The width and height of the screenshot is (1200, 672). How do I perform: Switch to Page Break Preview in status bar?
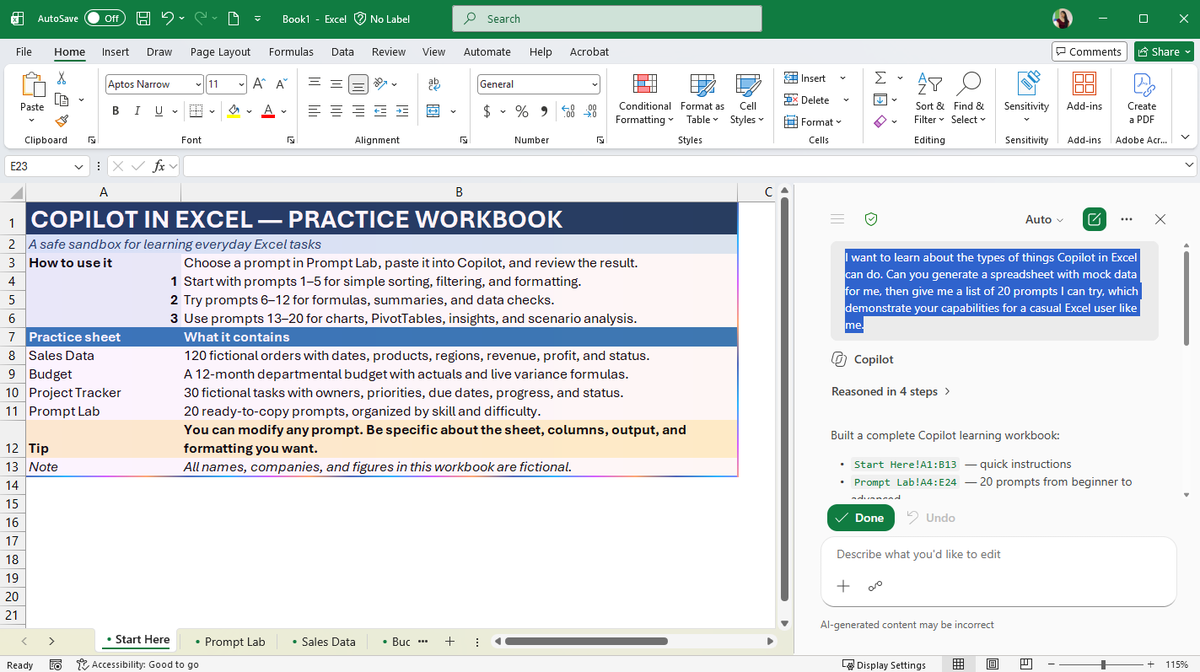coord(1025,664)
